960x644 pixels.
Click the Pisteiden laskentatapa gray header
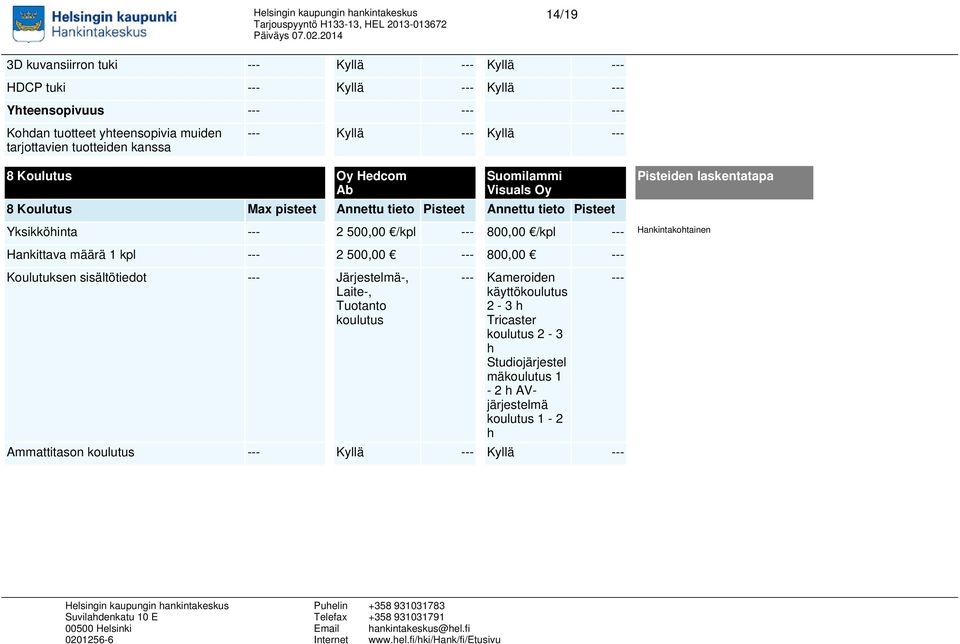(x=724, y=182)
